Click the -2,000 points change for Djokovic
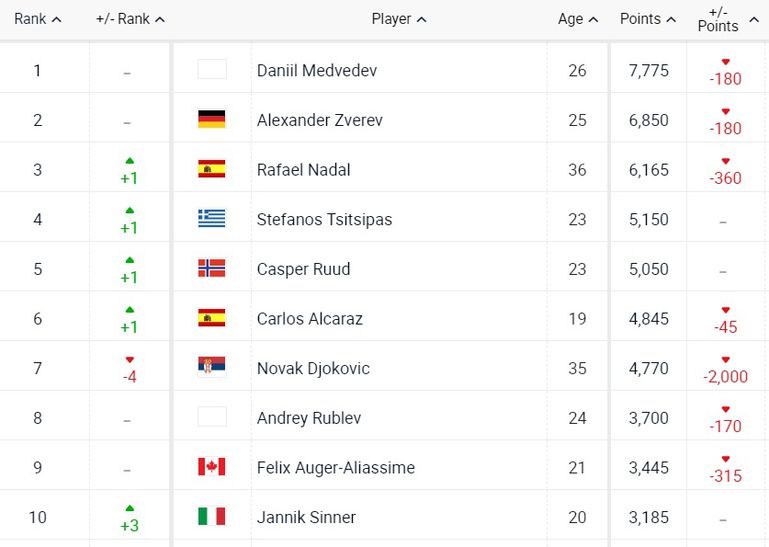Image resolution: width=769 pixels, height=547 pixels. [725, 376]
